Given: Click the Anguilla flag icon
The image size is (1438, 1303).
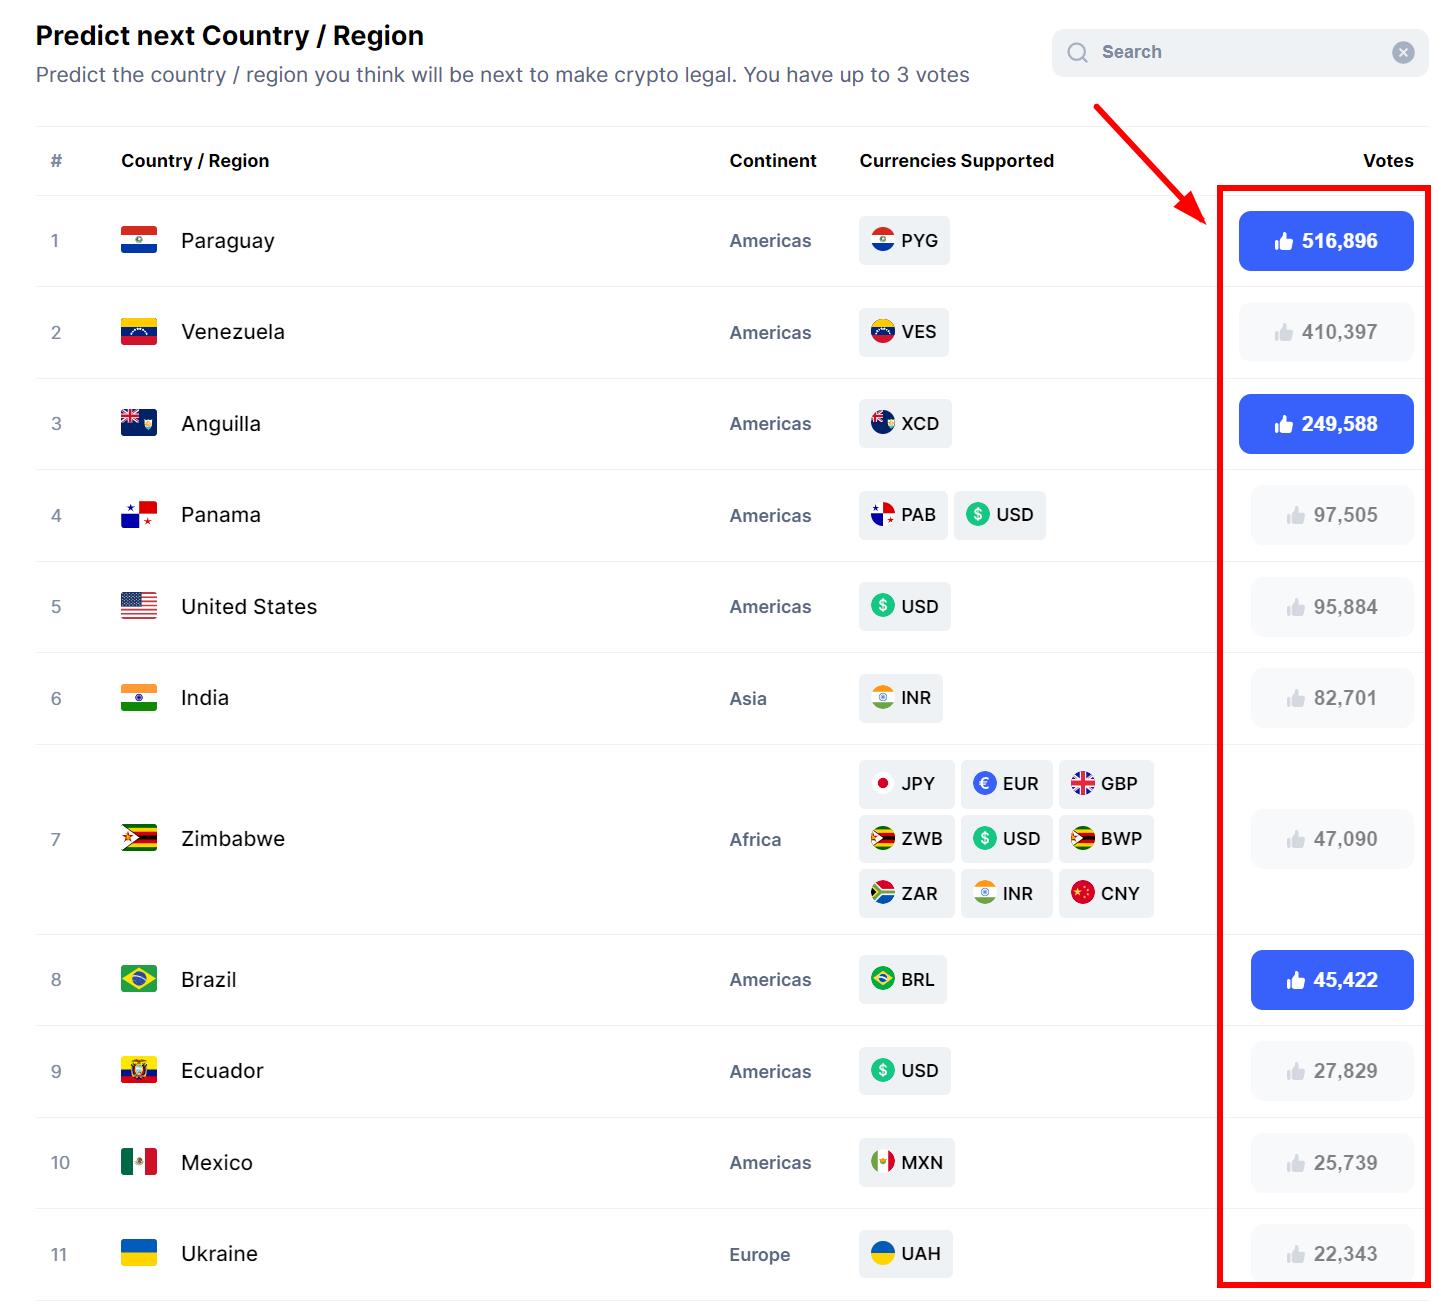Looking at the screenshot, I should click(x=139, y=423).
